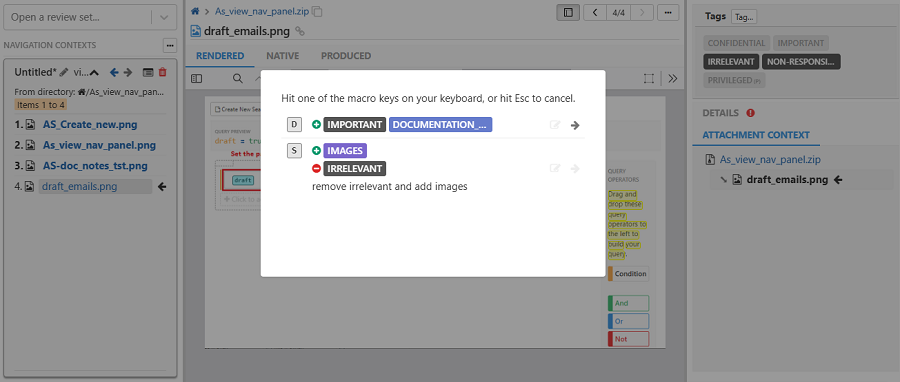Open the context list view icon

148,72
